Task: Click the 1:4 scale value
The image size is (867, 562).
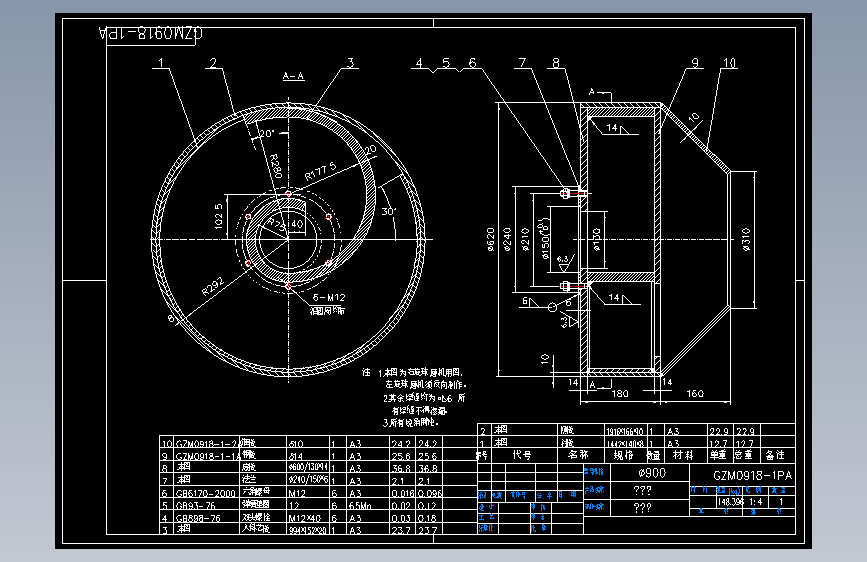Action: tap(756, 502)
